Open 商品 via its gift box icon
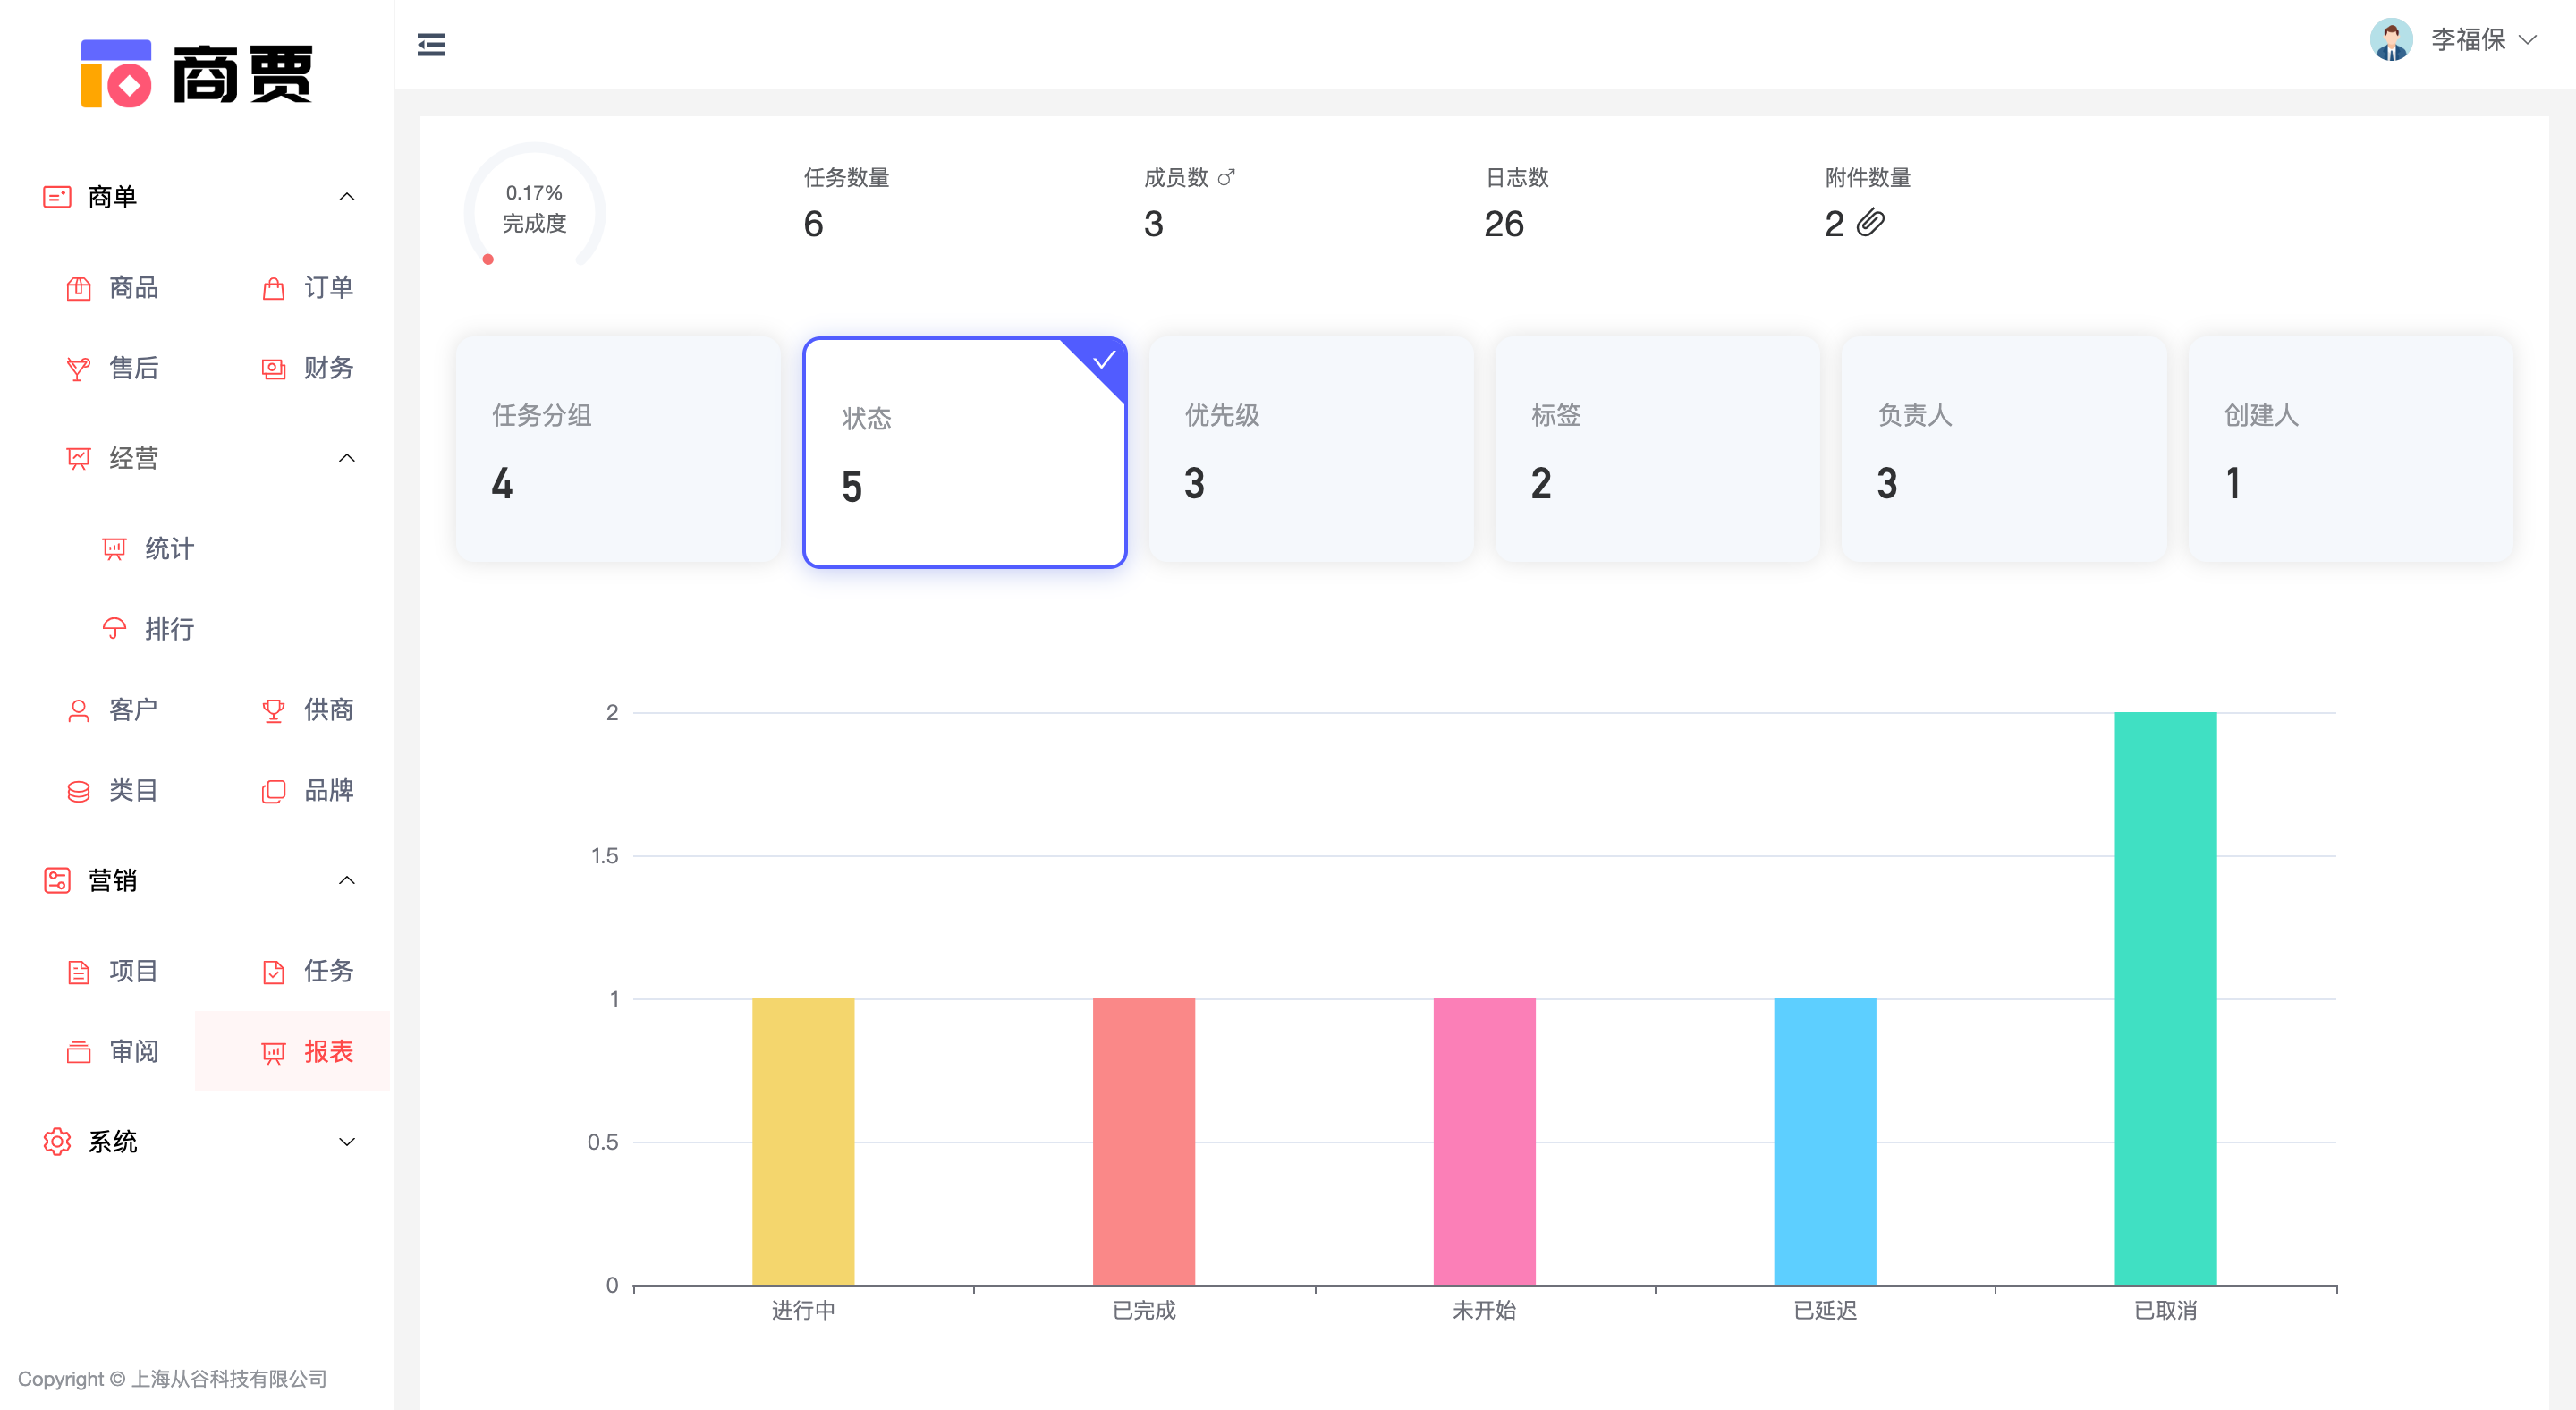The height and width of the screenshot is (1410, 2576). coord(79,289)
